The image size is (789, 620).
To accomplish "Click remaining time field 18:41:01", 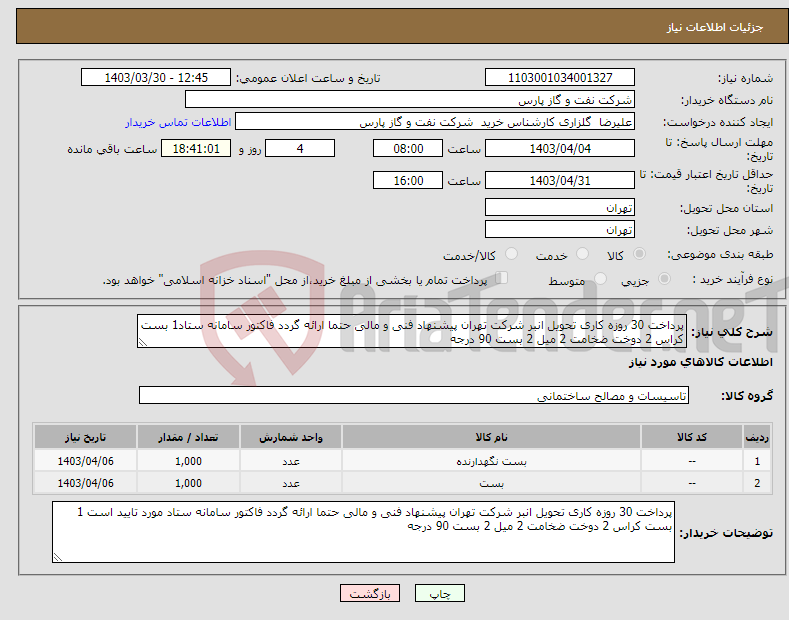I will [196, 148].
